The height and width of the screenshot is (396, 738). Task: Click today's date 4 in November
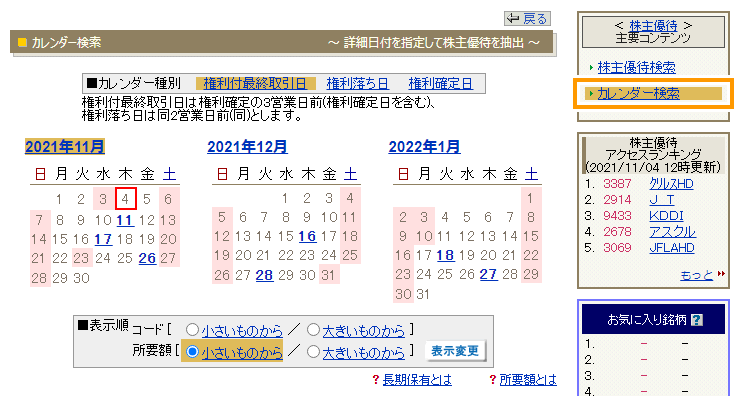(x=126, y=199)
